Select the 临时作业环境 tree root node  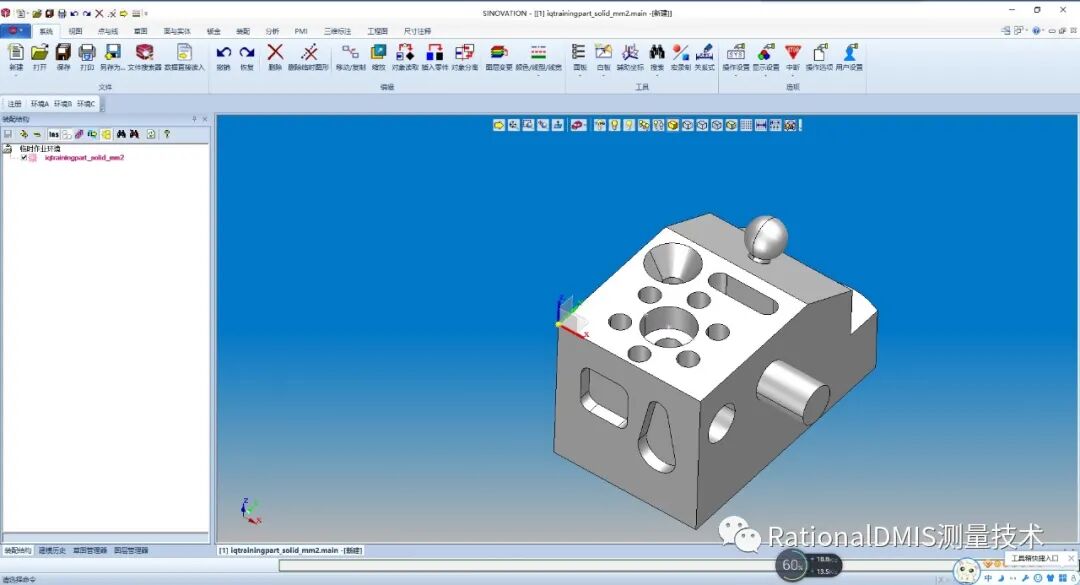point(40,149)
